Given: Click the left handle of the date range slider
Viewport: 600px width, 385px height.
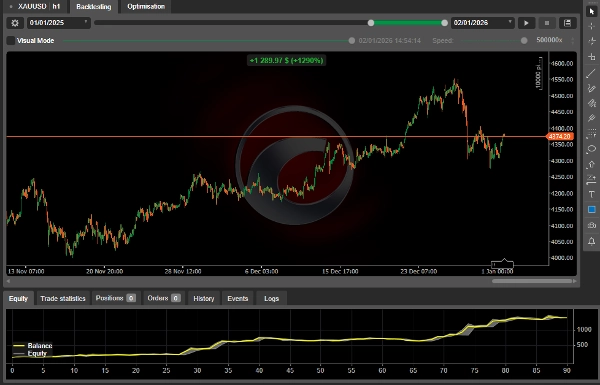Looking at the screenshot, I should pyautogui.click(x=371, y=23).
